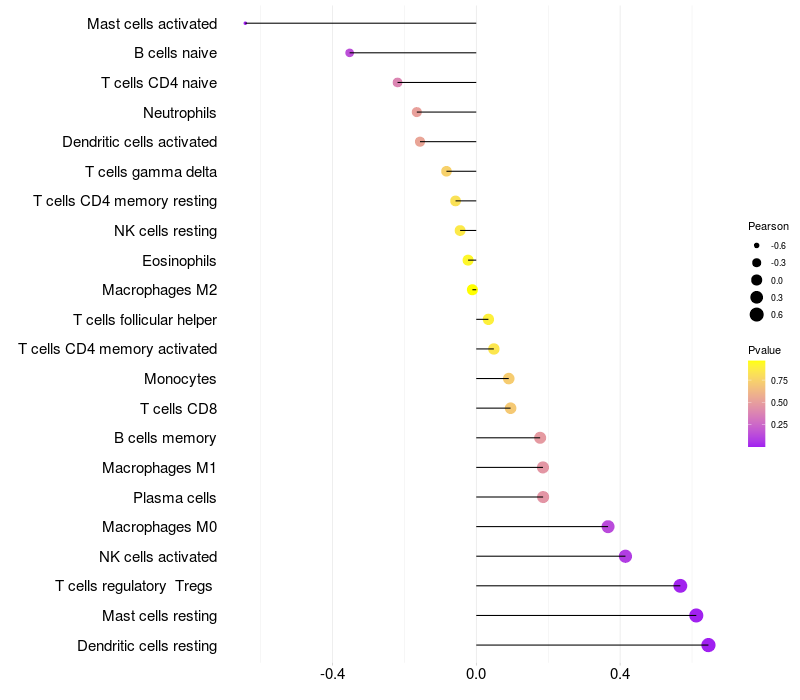
Task: Click the Macrophages M2 yellow dot
Action: (x=473, y=290)
